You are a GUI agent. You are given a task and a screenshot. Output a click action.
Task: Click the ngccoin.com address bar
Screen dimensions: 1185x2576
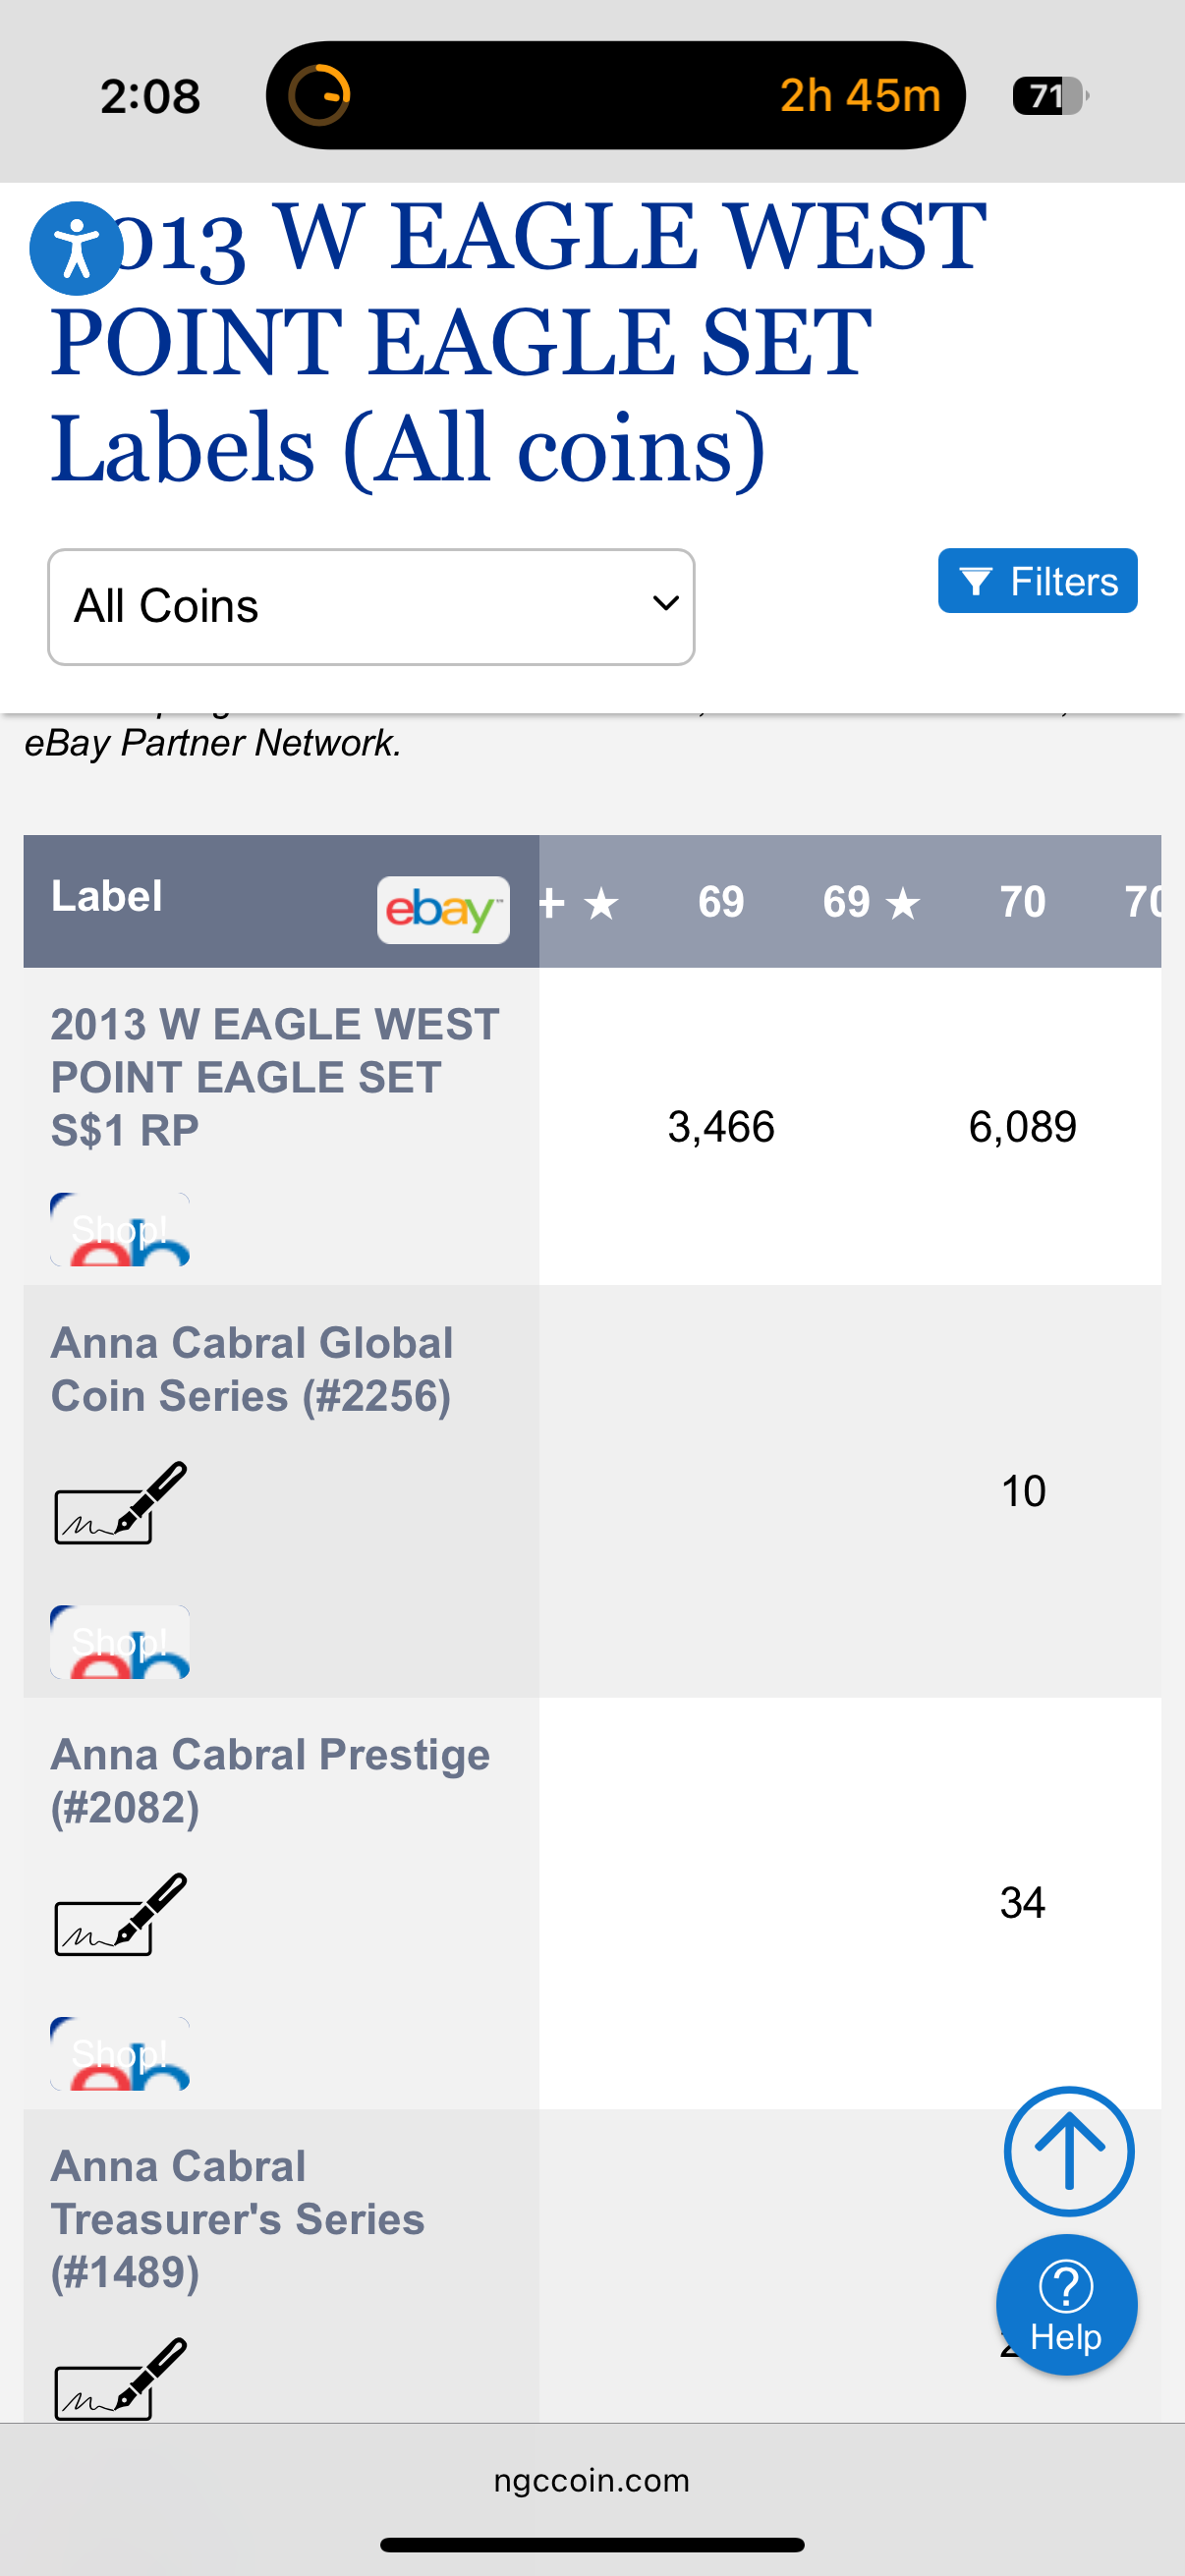[x=592, y=2480]
